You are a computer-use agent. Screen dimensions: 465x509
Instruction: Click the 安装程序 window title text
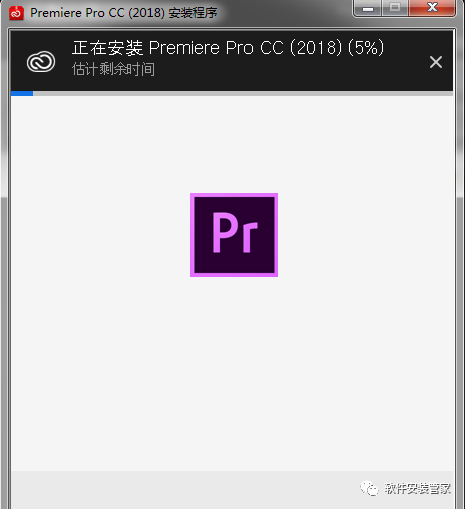tap(193, 13)
